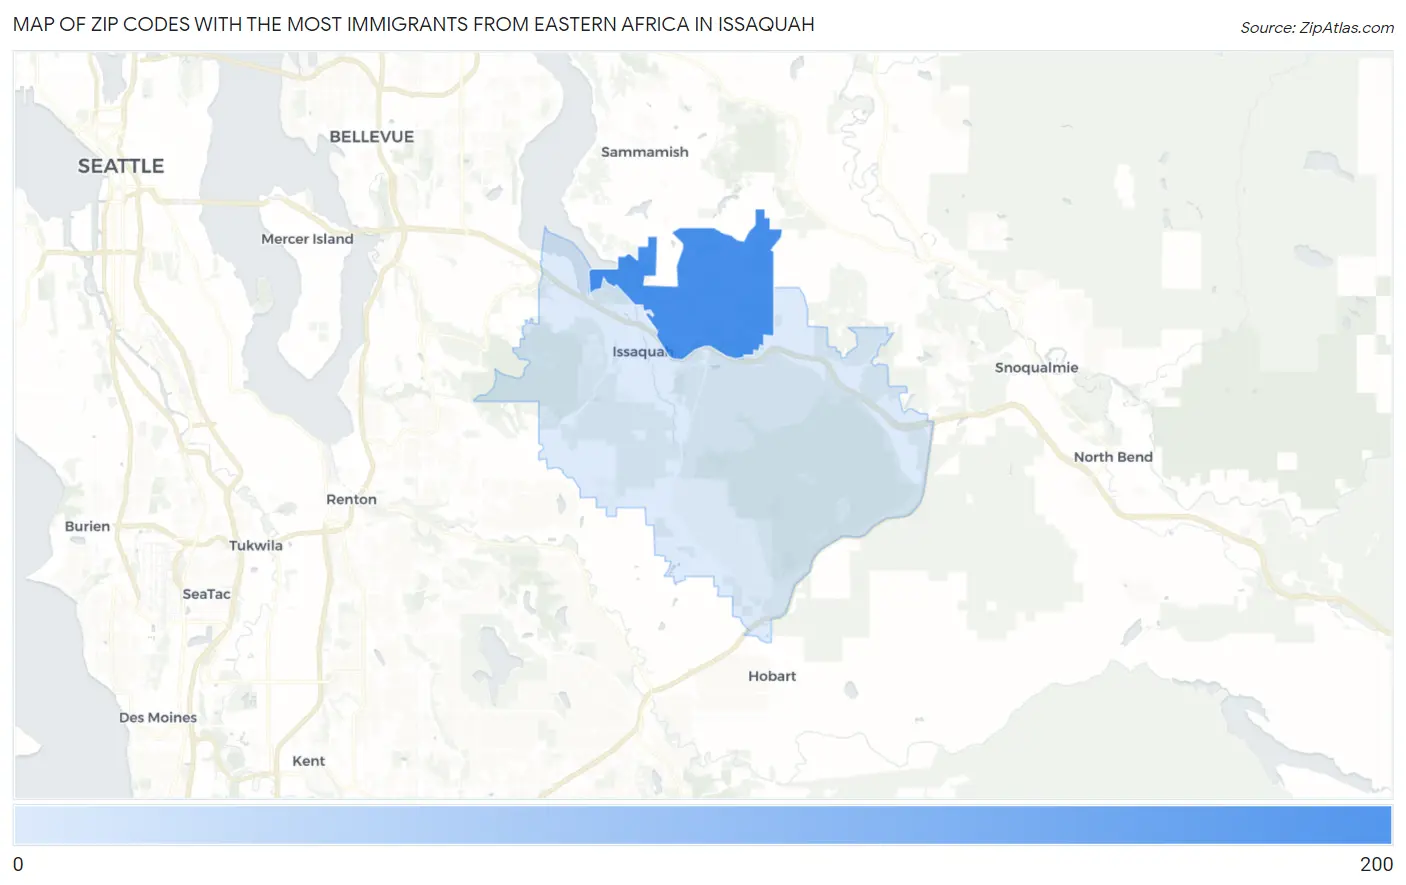The width and height of the screenshot is (1406, 885).
Task: Click the map title heading
Action: [414, 24]
